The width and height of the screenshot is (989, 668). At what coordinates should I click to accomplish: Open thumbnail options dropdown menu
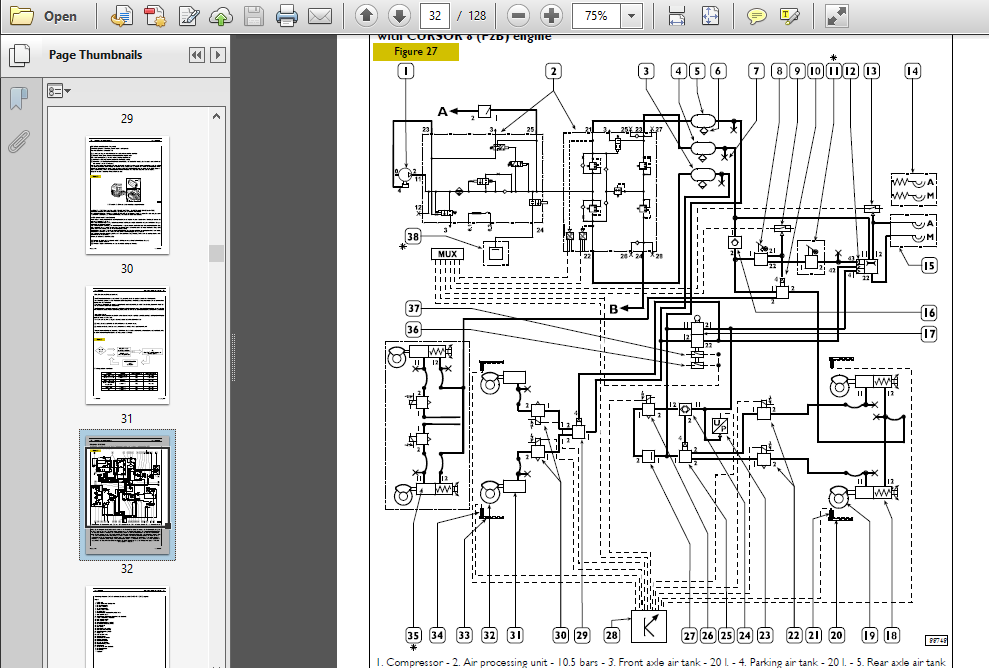tap(59, 91)
